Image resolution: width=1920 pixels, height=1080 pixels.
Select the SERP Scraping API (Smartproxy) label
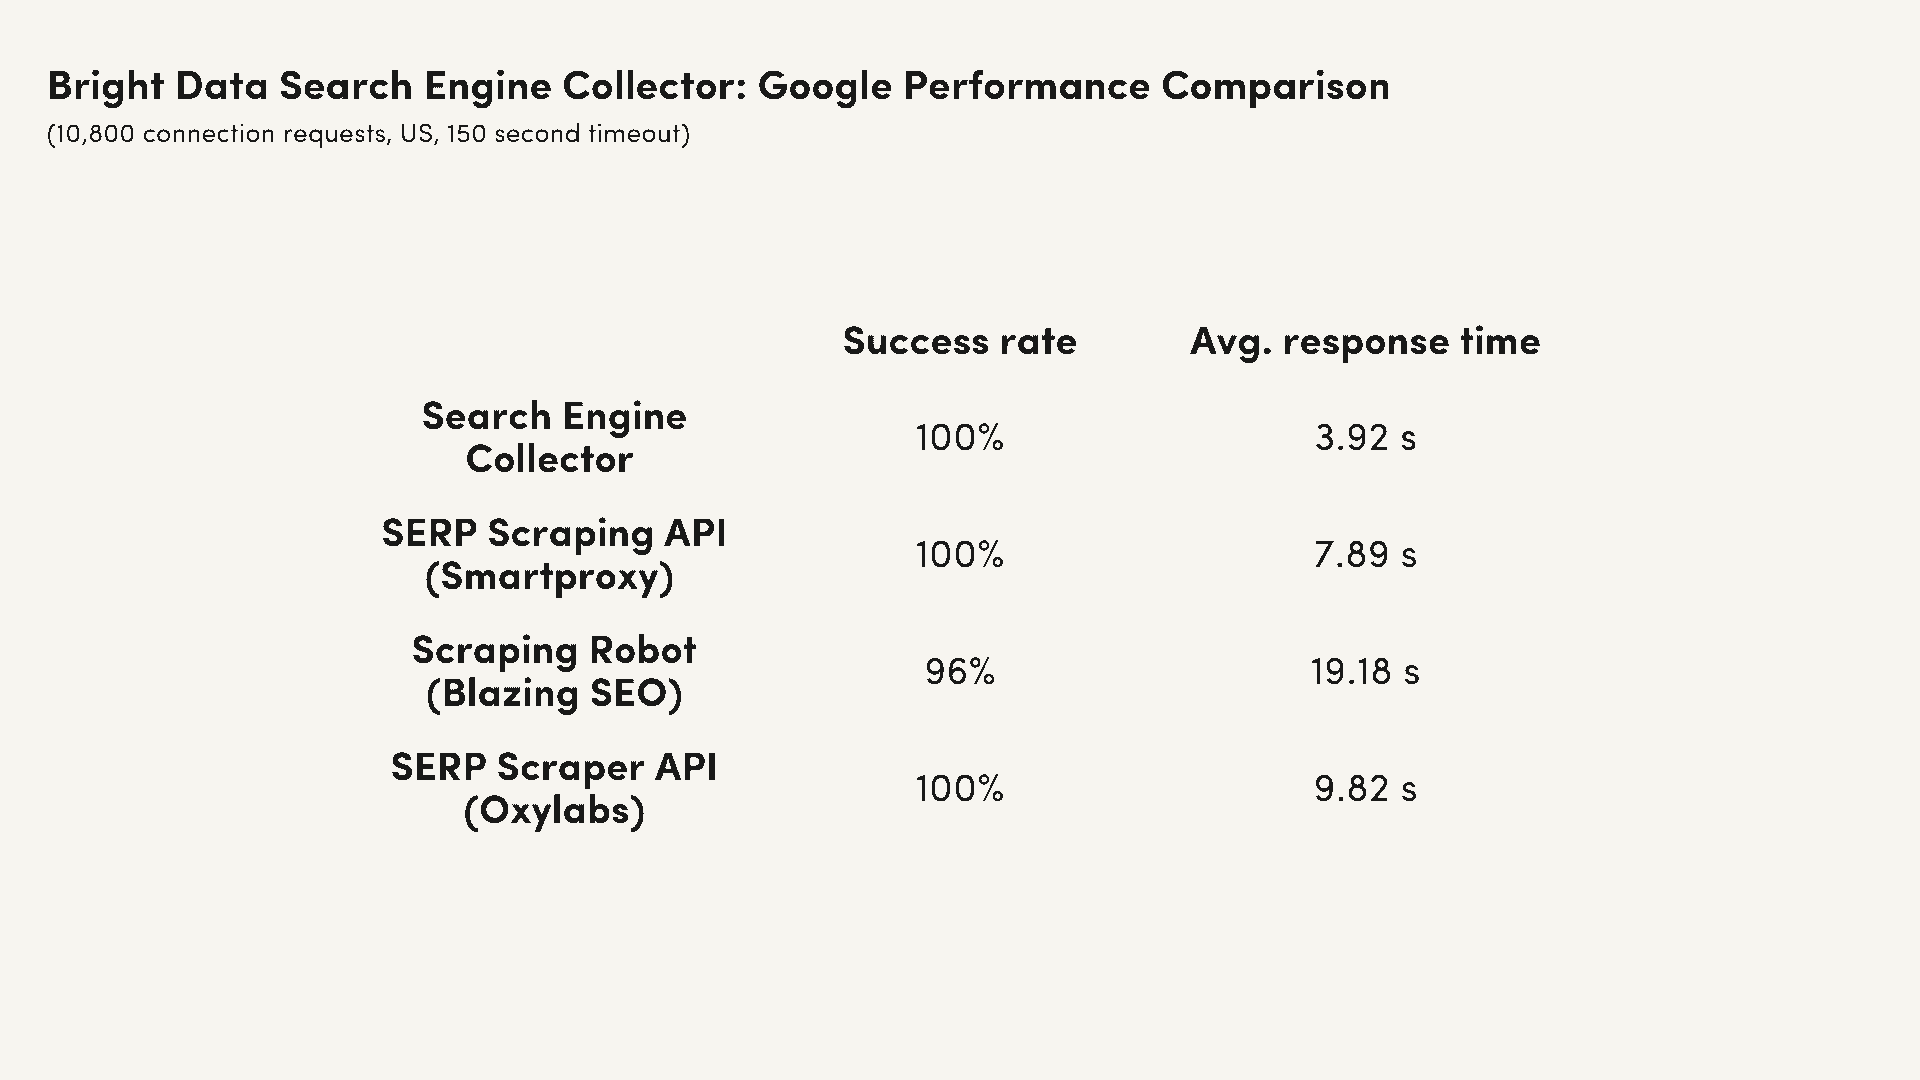pyautogui.click(x=553, y=555)
